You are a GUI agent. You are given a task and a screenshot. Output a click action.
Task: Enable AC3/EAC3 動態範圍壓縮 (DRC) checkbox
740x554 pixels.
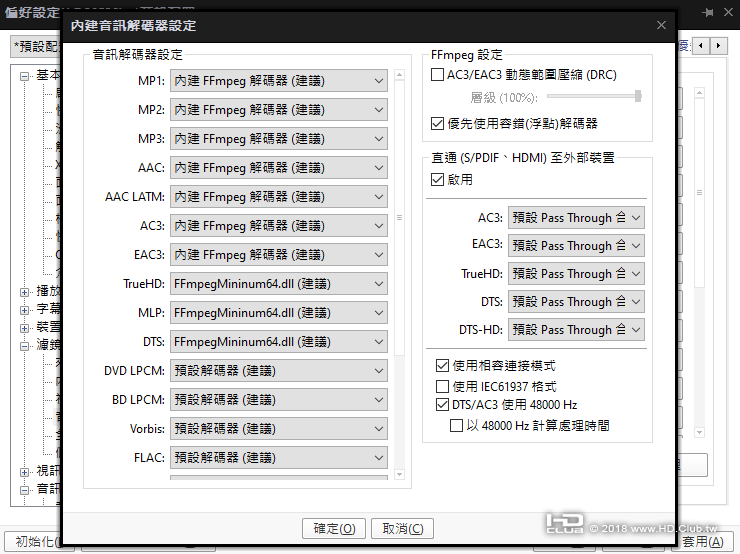tap(437, 75)
